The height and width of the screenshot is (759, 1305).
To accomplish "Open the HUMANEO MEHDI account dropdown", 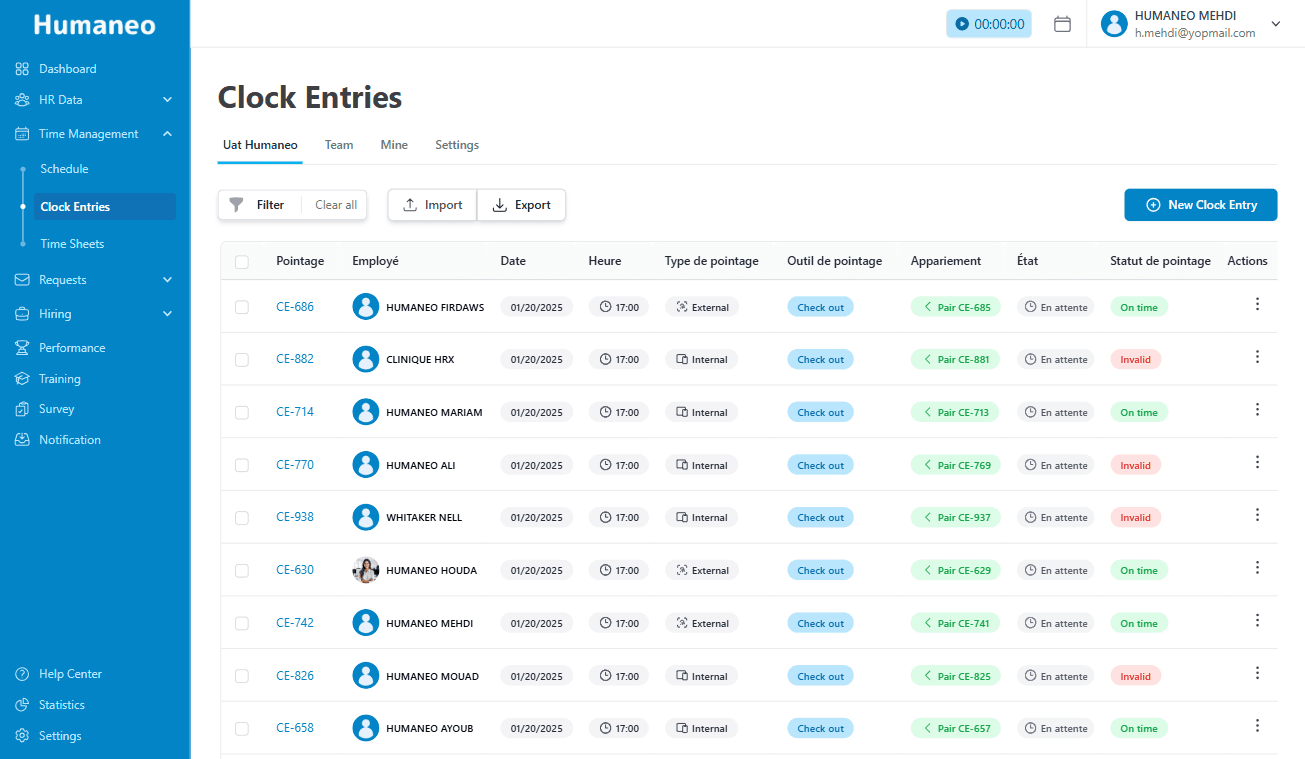I will click(x=1275, y=24).
